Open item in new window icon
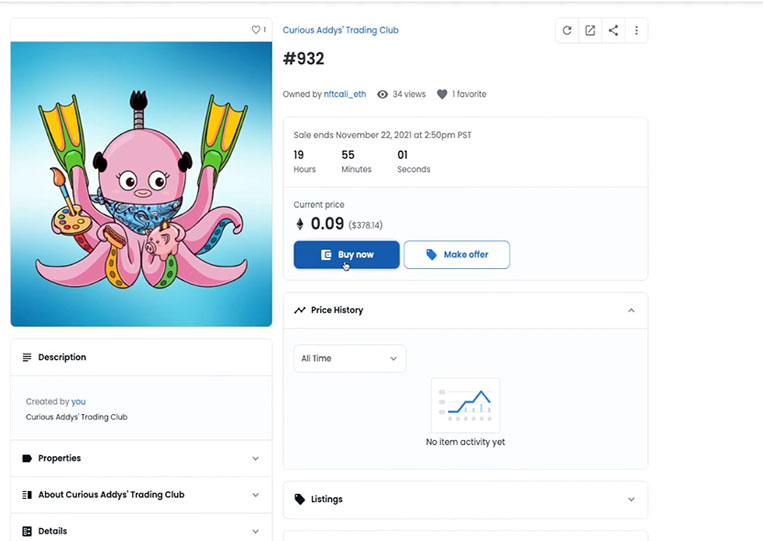 click(x=590, y=31)
